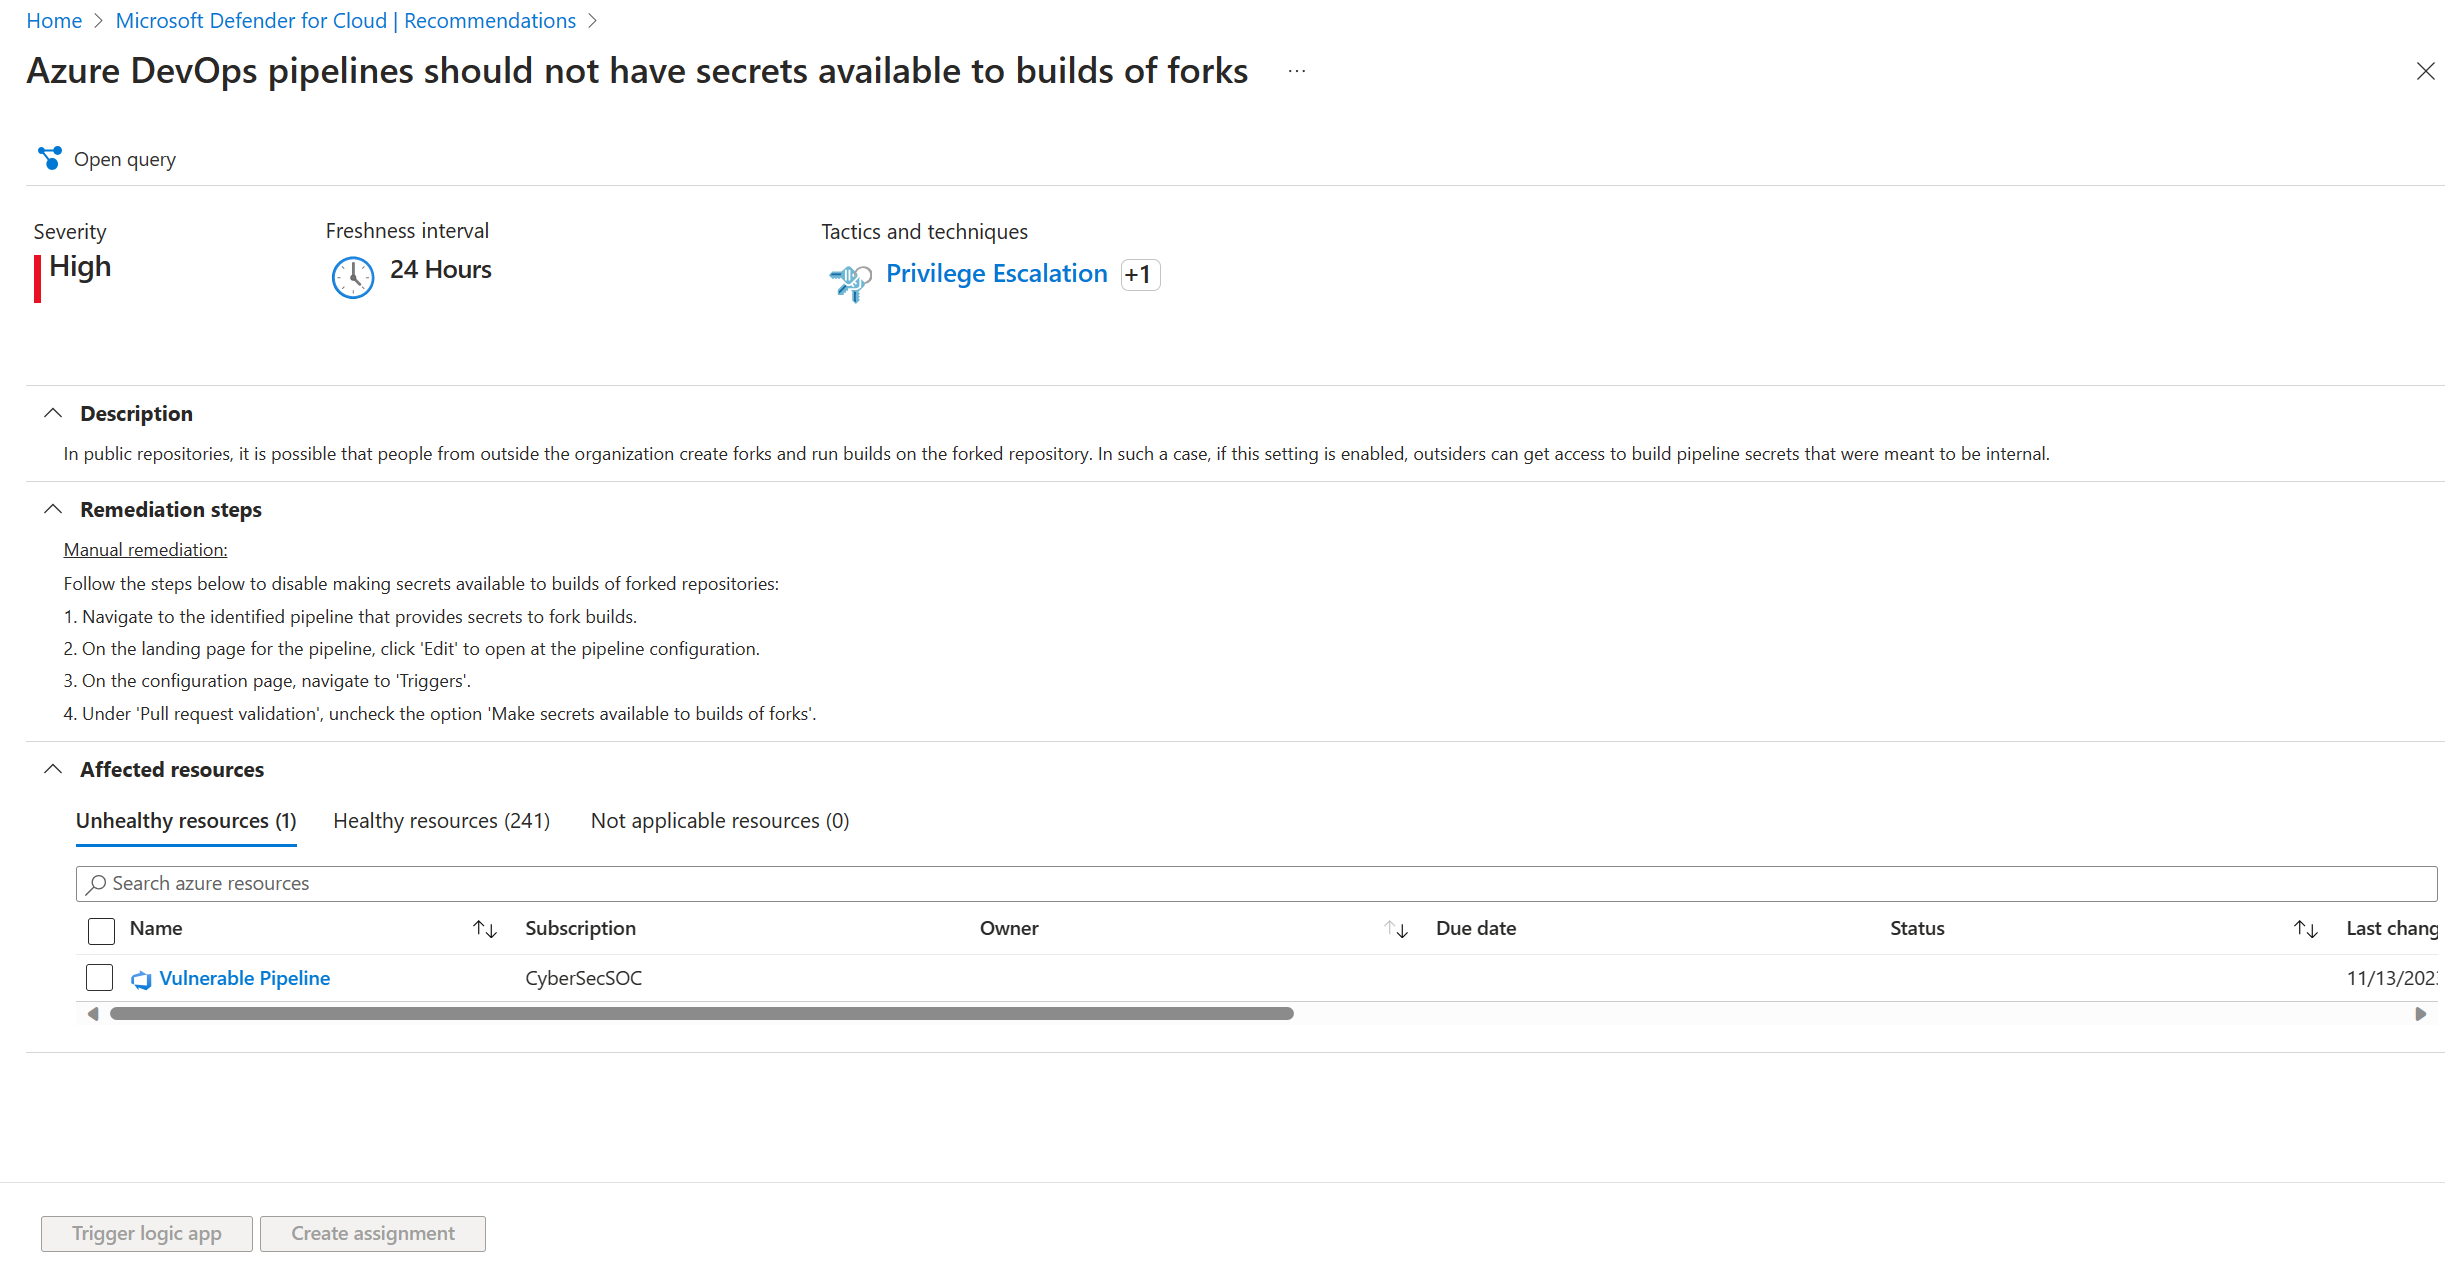Sort the Name column using its sort arrows
2445x1282 pixels.
pyautogui.click(x=484, y=929)
